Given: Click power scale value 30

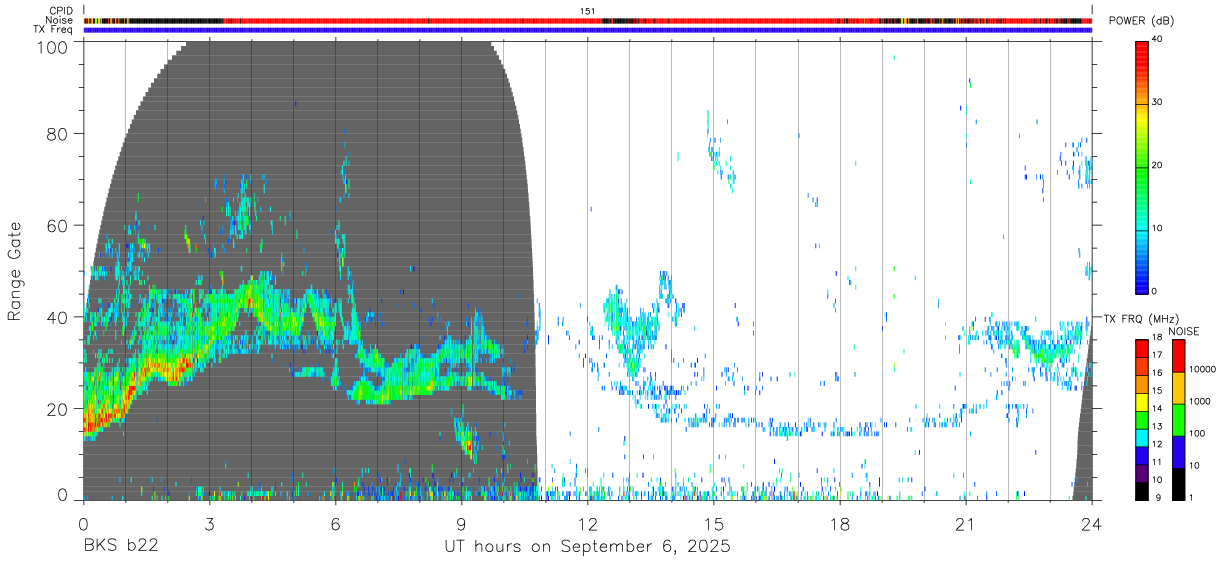Looking at the screenshot, I should click(1157, 102).
